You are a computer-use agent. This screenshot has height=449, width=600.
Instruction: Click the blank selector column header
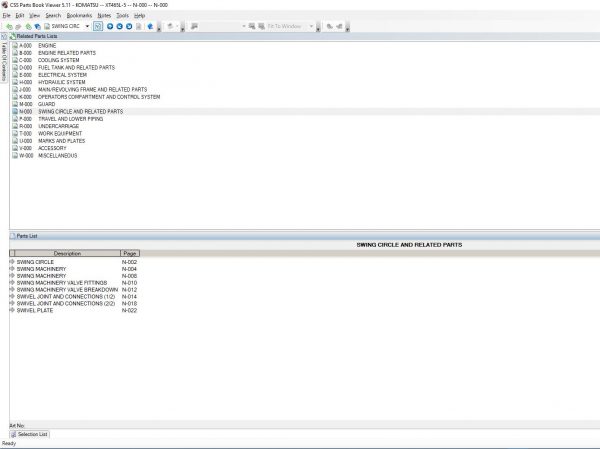click(12, 253)
